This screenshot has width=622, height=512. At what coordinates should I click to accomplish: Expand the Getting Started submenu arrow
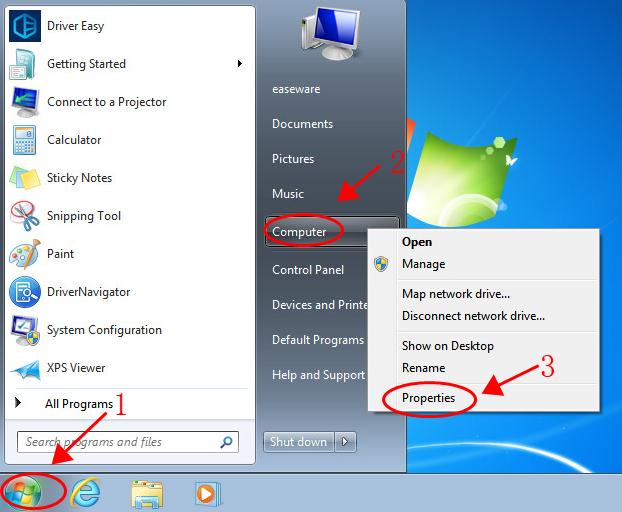point(240,63)
